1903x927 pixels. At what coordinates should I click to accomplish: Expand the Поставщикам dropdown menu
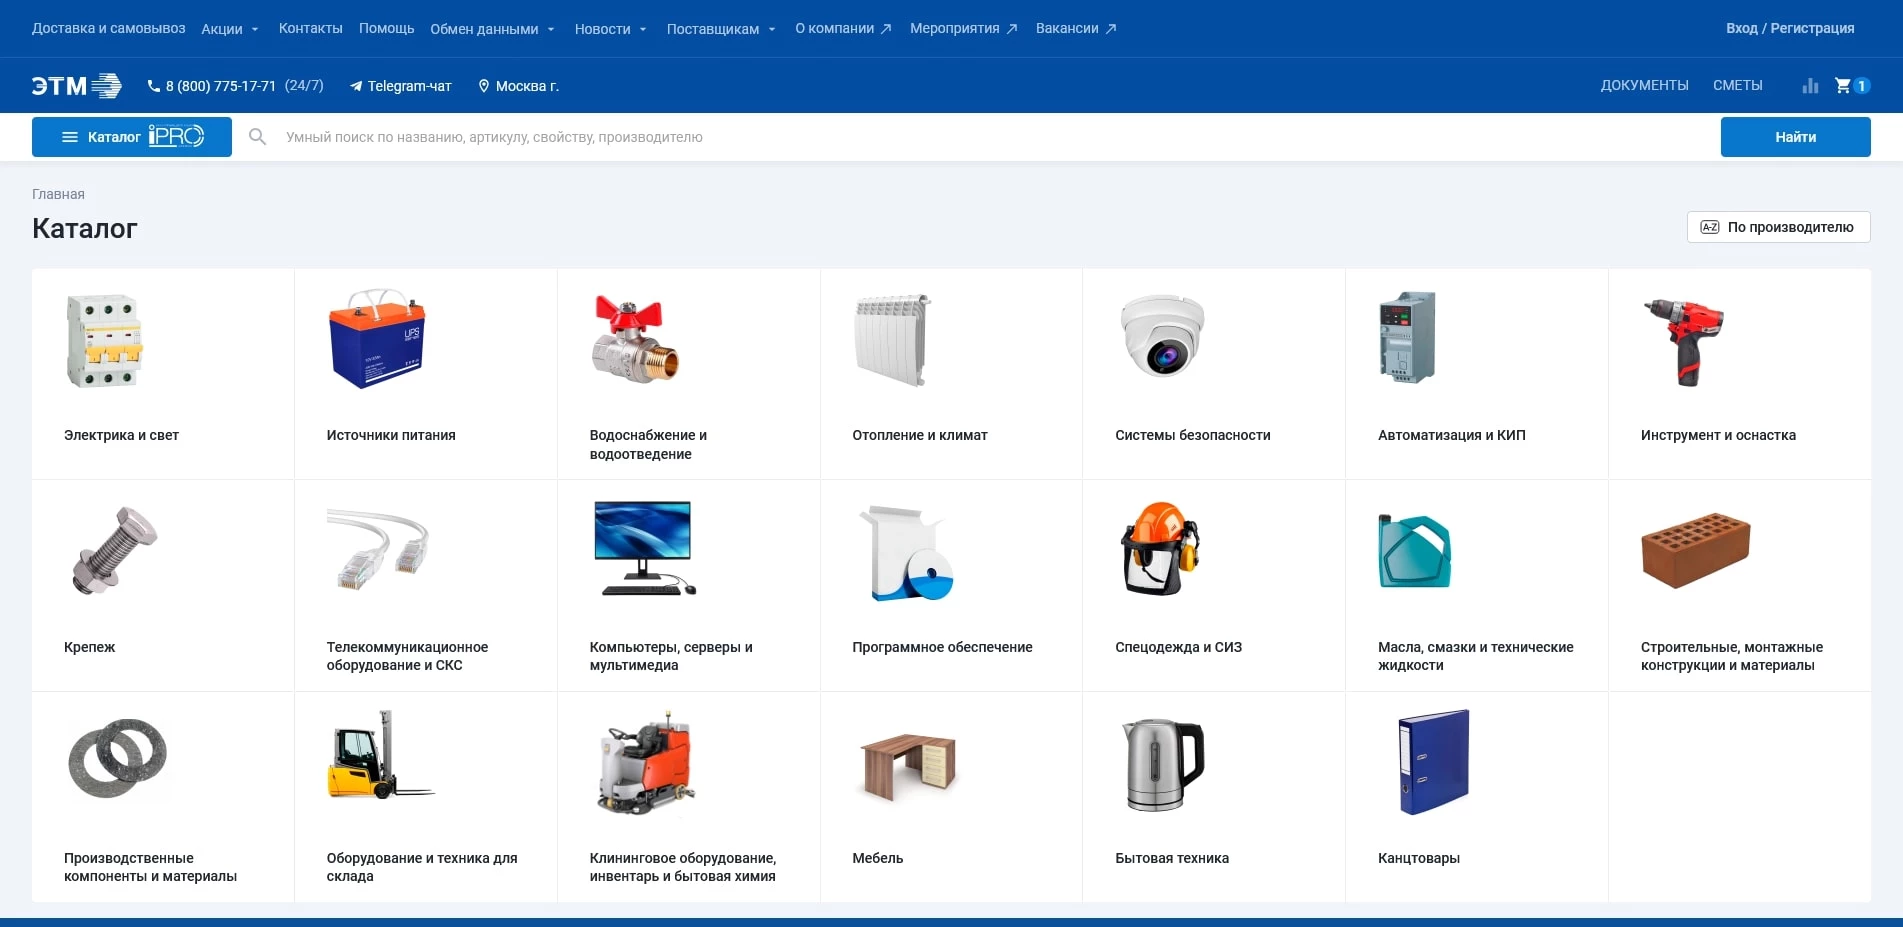(x=720, y=29)
